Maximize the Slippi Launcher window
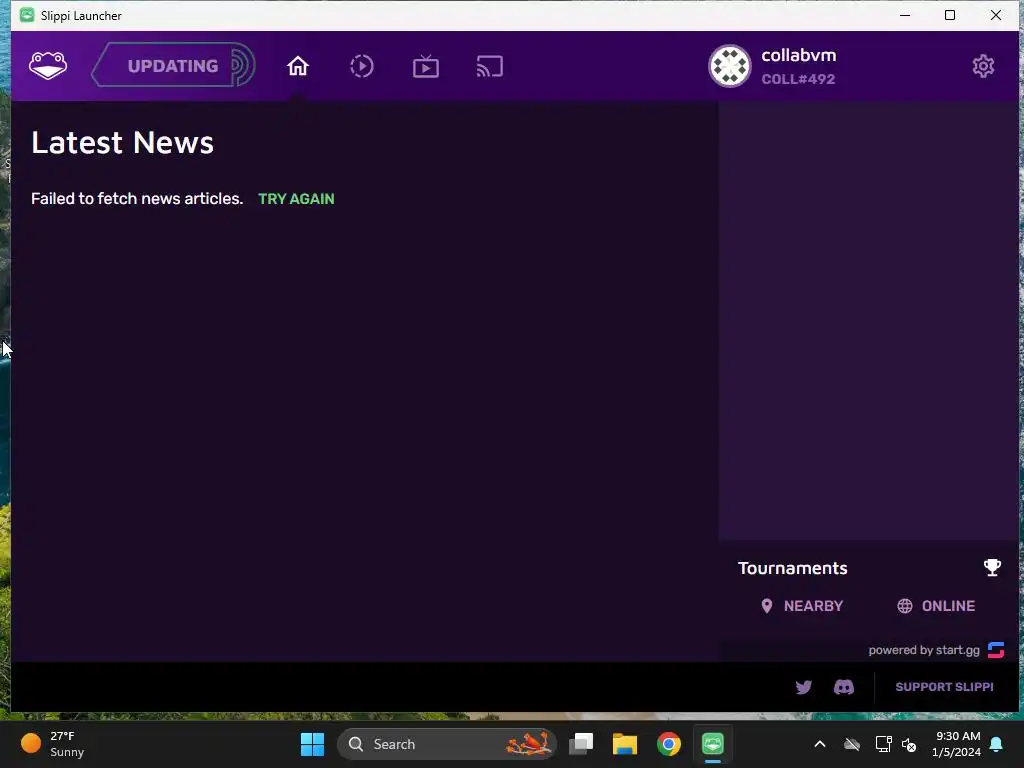Screen dimensions: 1024x768 click(950, 15)
